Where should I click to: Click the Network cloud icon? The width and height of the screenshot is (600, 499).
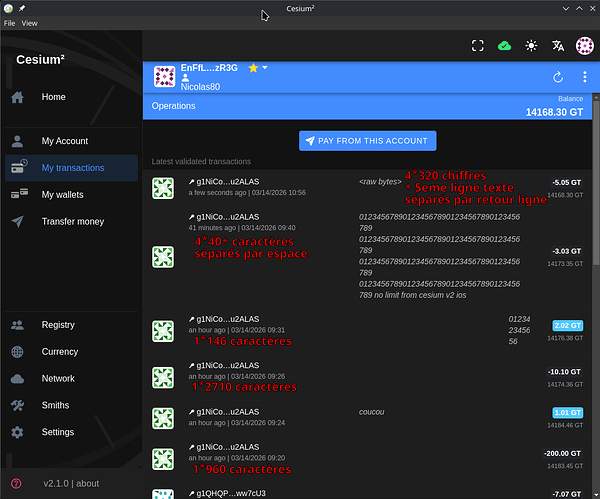(x=17, y=379)
